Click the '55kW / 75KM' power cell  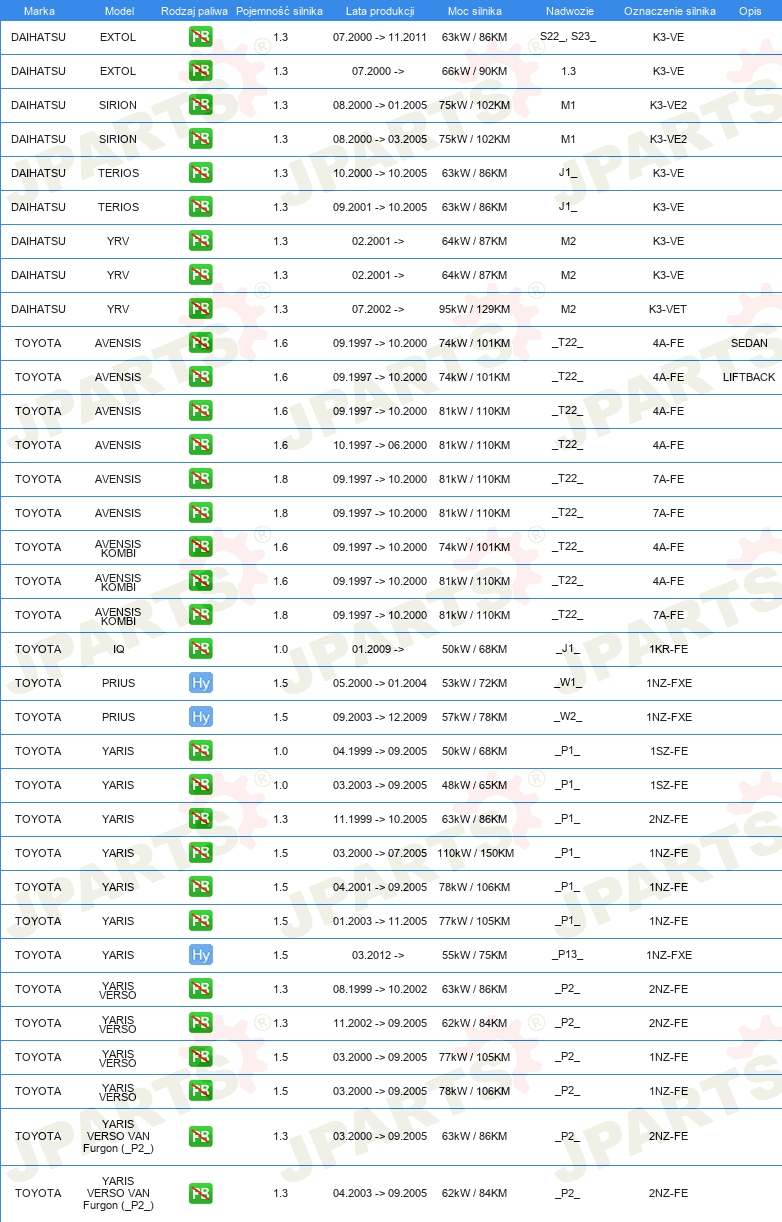[x=474, y=955]
